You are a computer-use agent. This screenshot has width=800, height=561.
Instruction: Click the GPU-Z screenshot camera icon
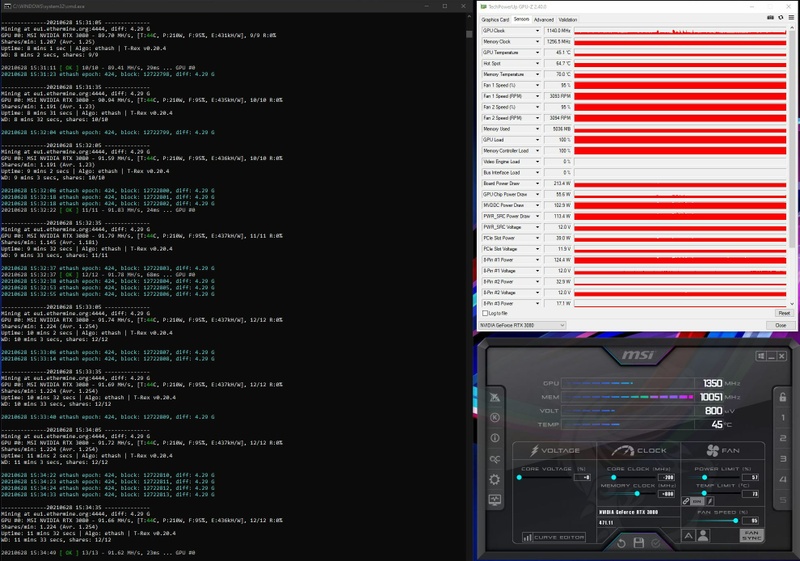(x=770, y=18)
